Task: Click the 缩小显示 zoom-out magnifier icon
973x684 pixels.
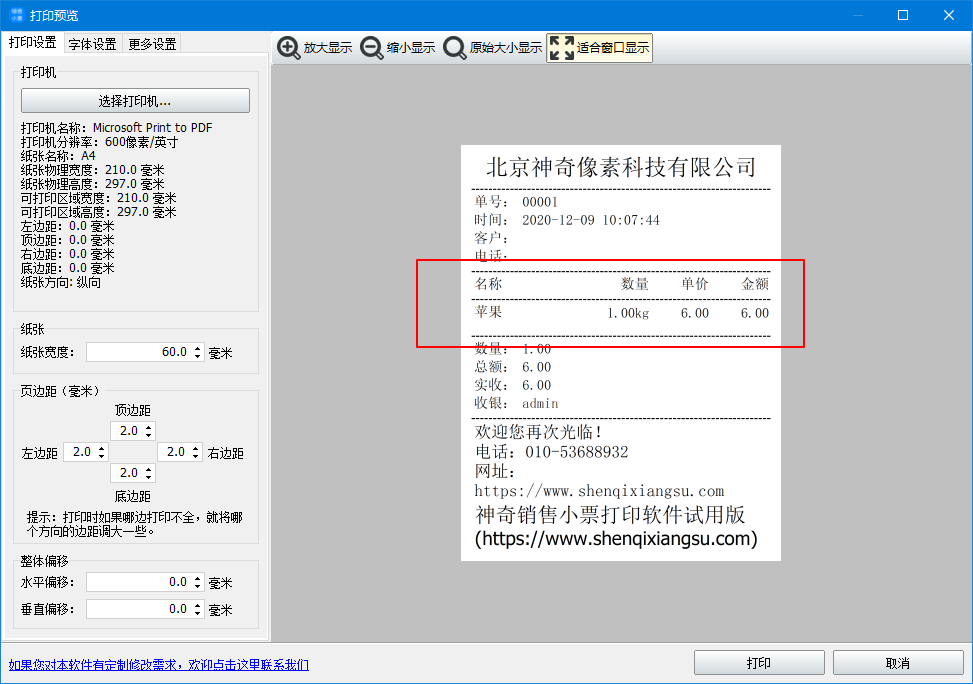Action: pos(372,48)
